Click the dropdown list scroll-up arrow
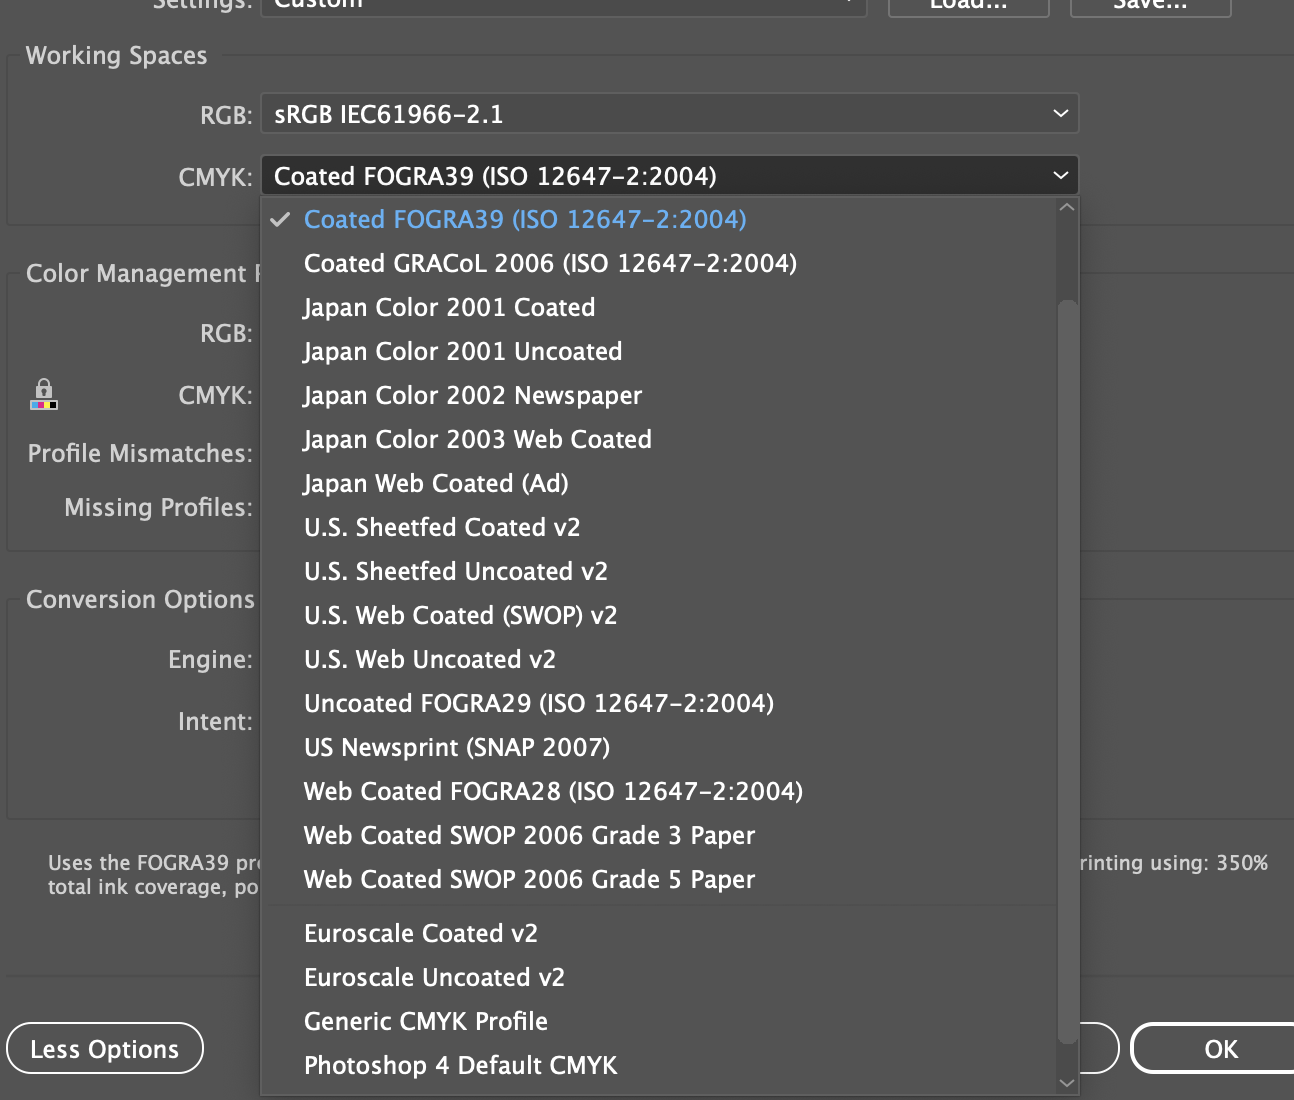Viewport: 1294px width, 1100px height. 1067,207
